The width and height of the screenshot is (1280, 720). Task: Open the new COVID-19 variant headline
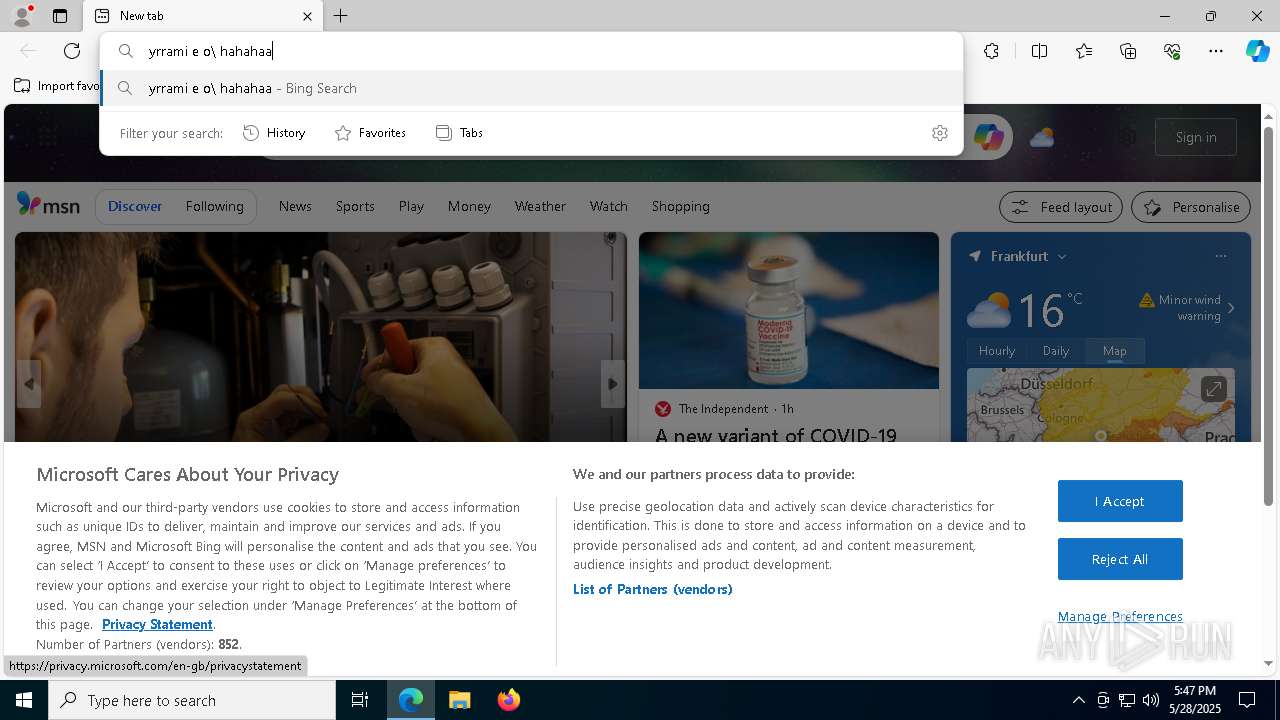[776, 435]
